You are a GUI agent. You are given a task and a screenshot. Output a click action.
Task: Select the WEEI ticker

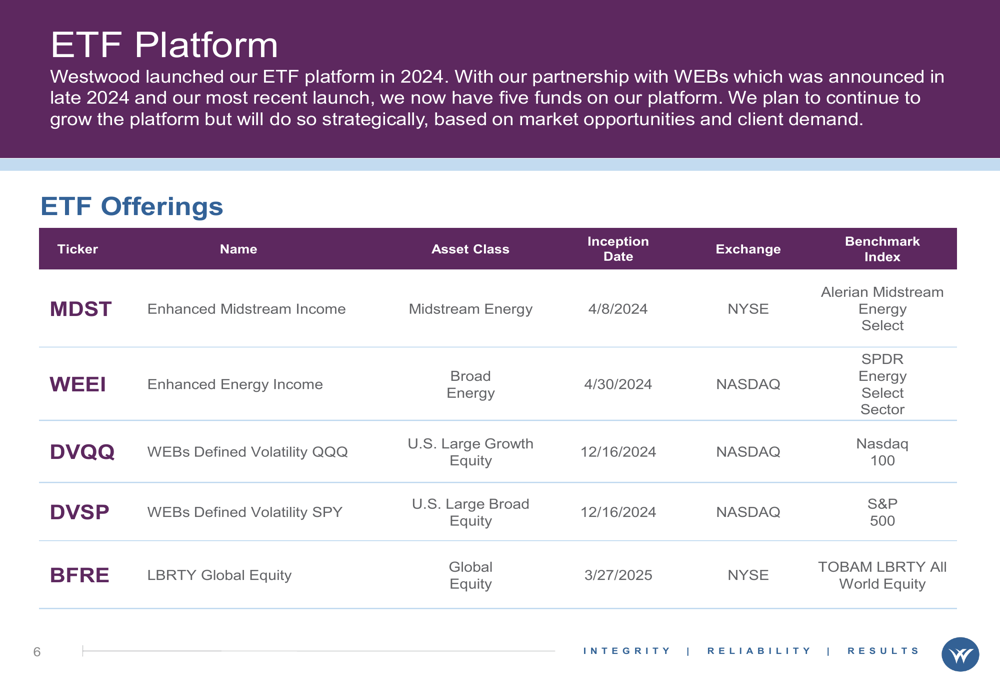pos(78,385)
